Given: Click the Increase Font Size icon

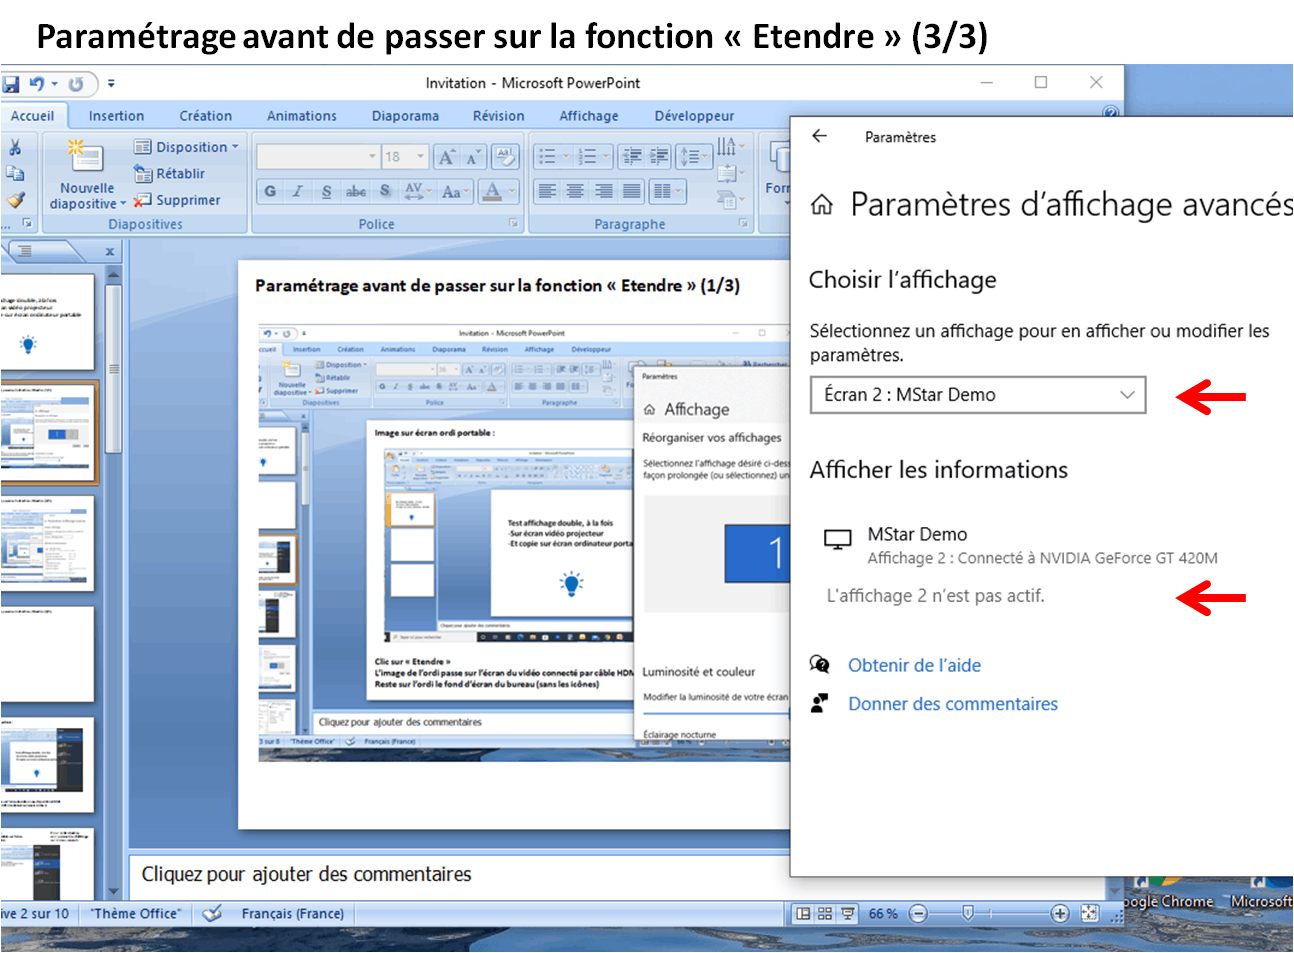Looking at the screenshot, I should 447,157.
